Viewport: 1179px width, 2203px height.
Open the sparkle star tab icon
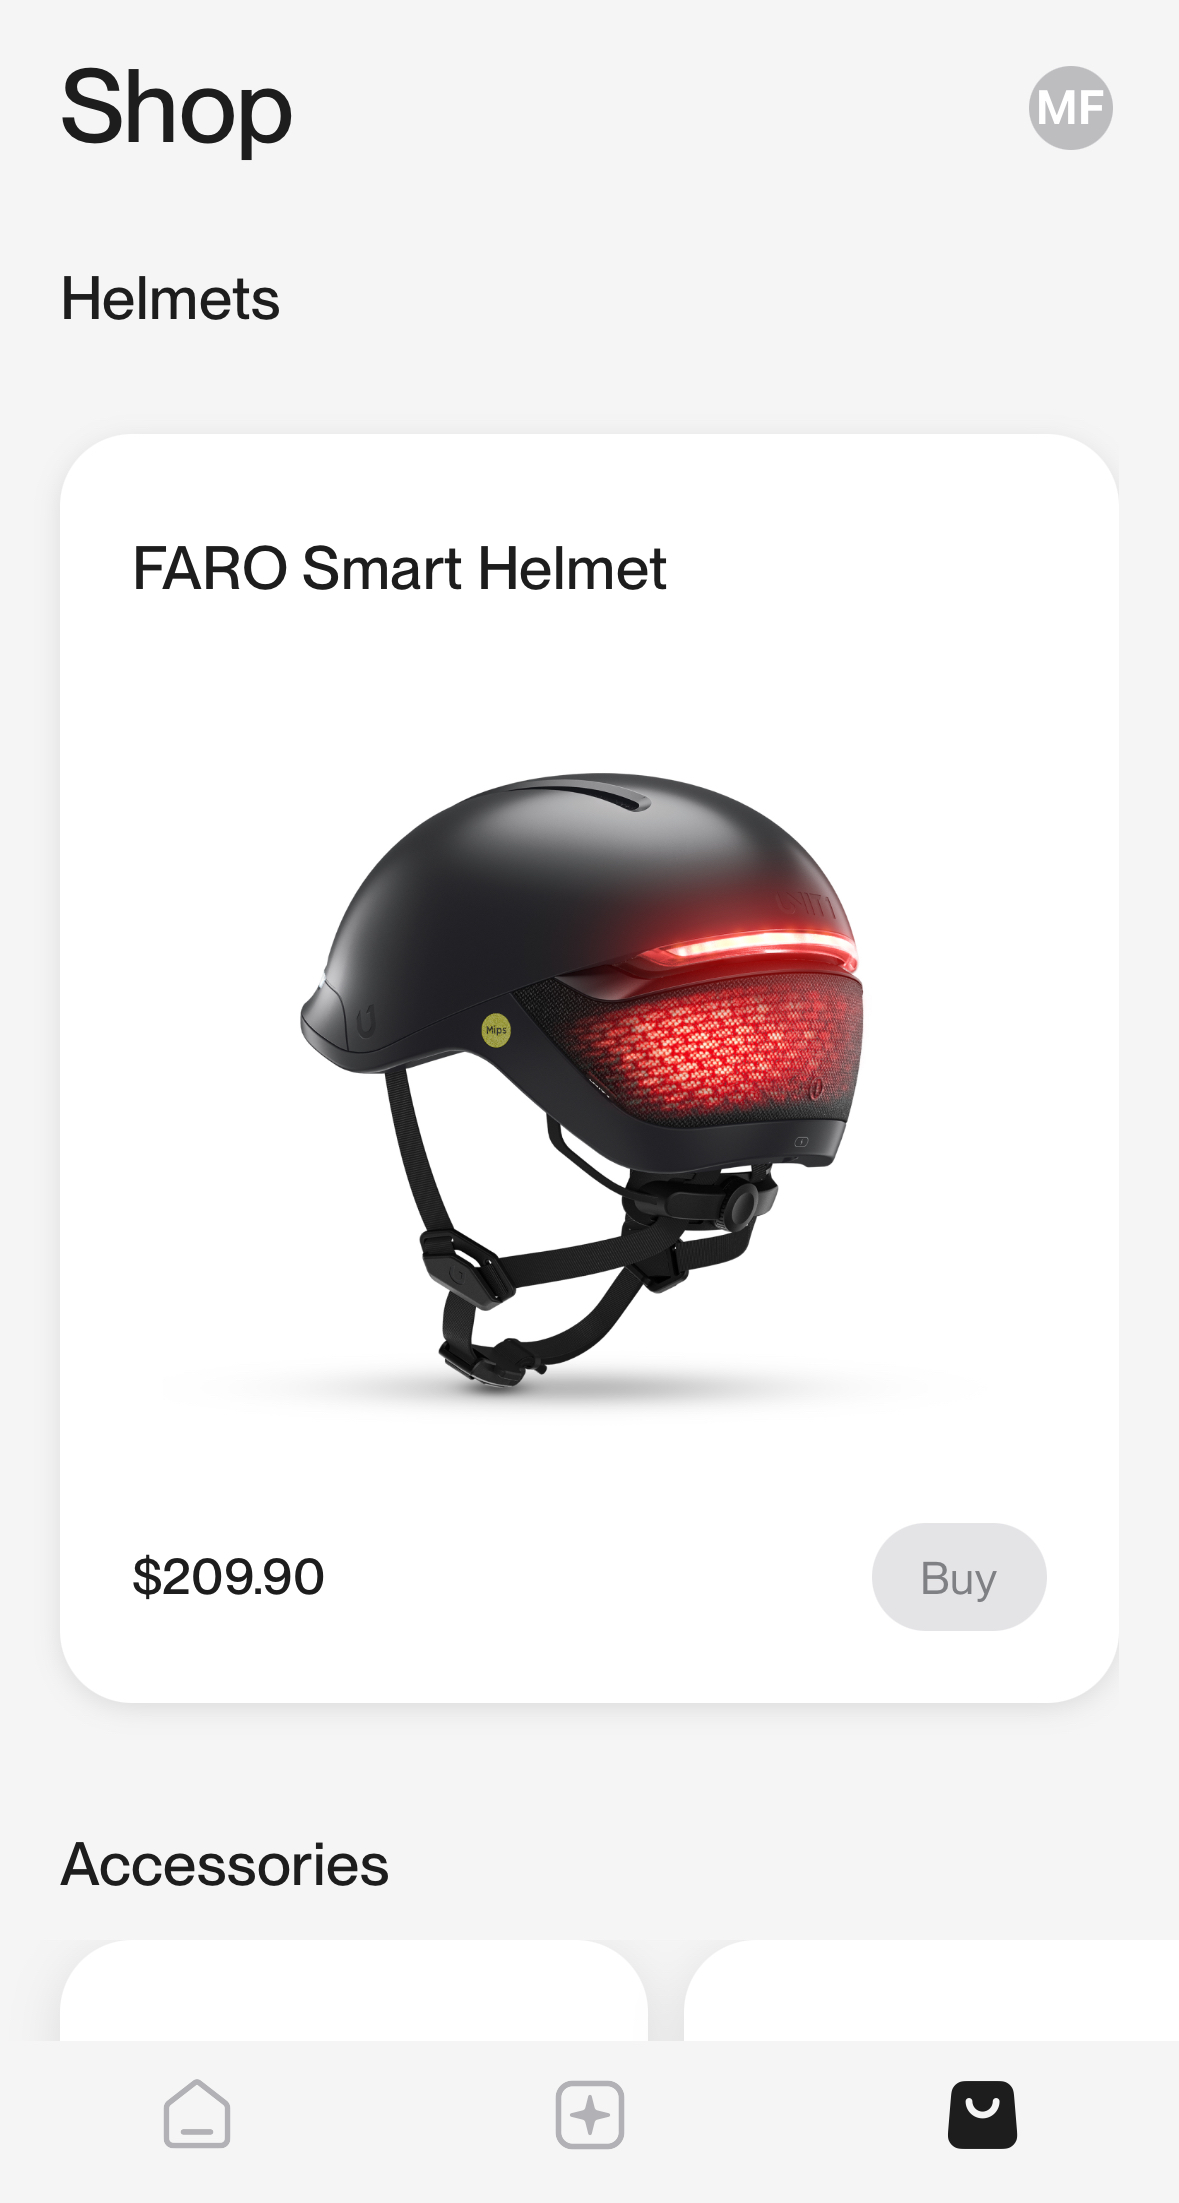click(590, 2115)
